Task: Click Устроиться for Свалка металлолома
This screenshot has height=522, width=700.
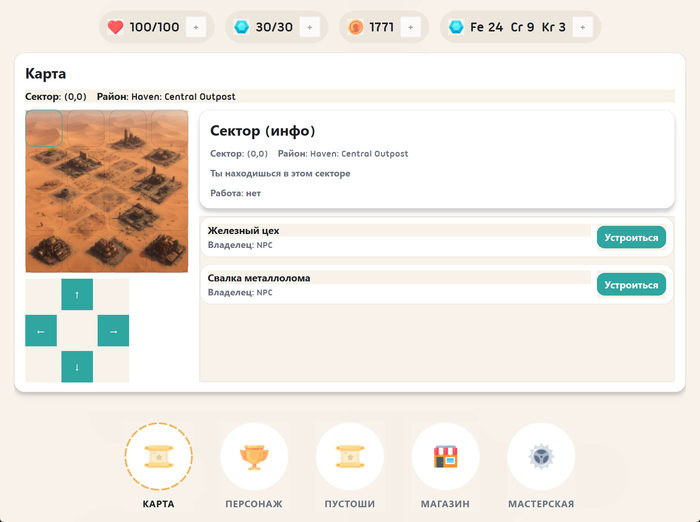Action: coord(631,284)
